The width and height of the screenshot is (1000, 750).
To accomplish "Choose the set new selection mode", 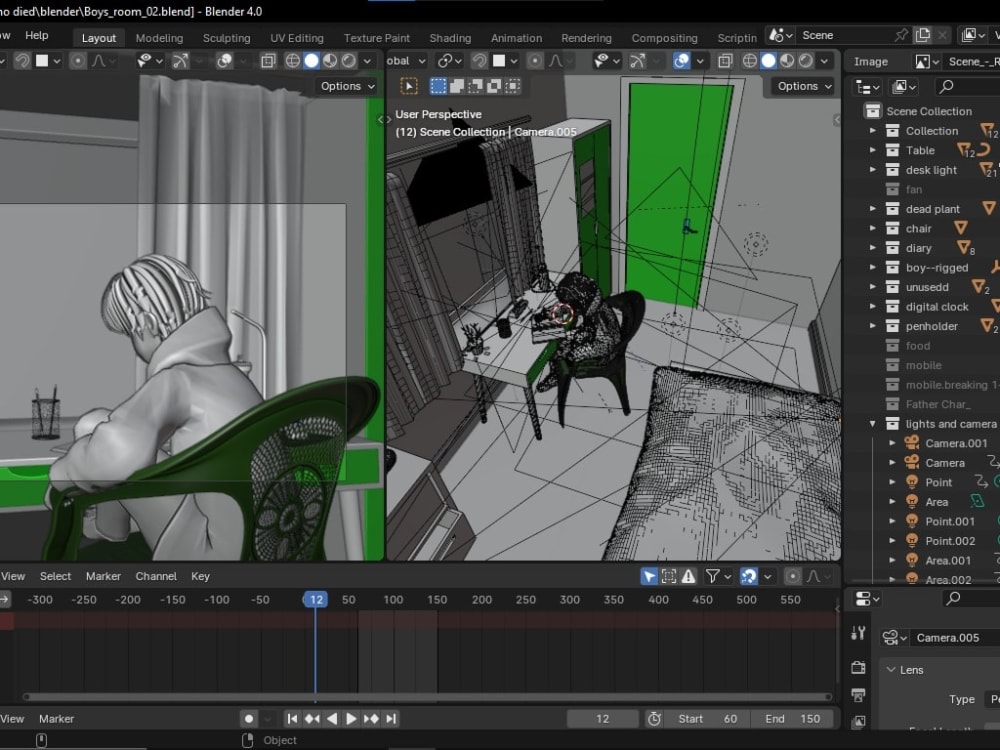I will [x=438, y=85].
